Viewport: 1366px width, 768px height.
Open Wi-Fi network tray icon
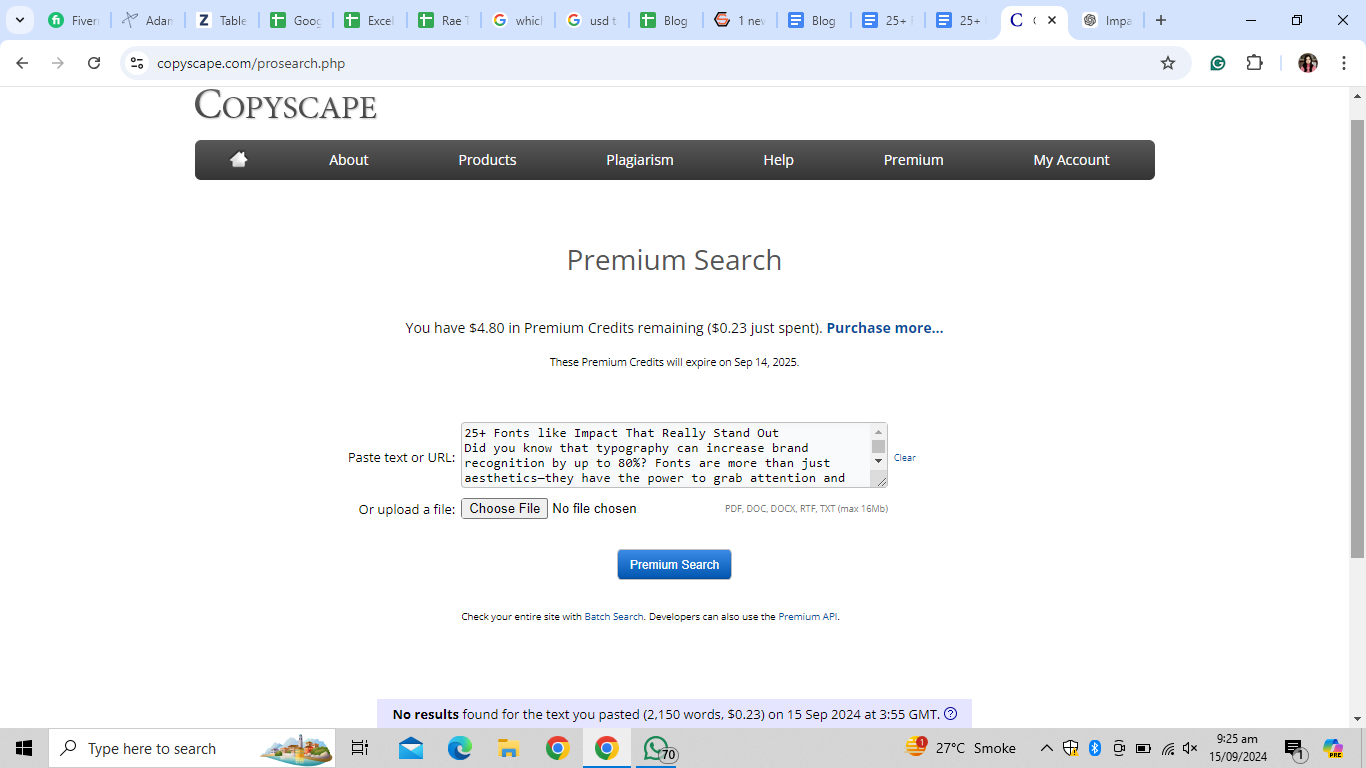1167,748
